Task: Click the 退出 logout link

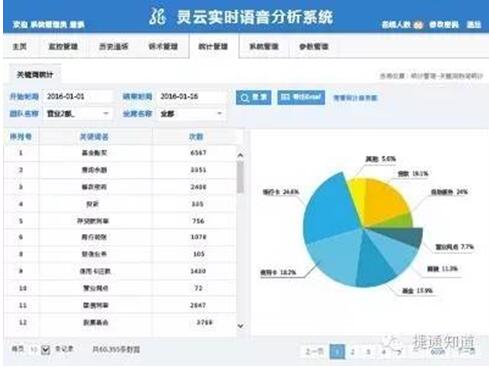Action: (473, 25)
